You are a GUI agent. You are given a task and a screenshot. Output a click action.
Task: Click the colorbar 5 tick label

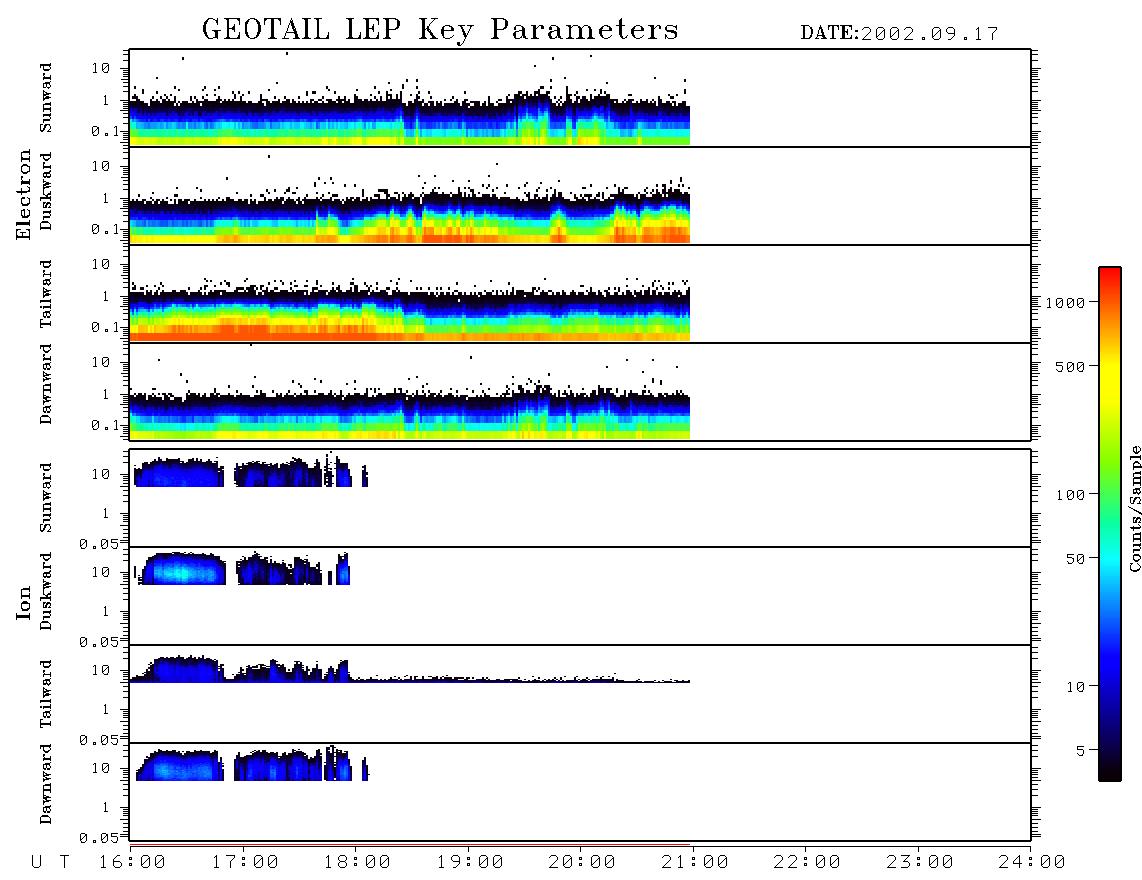click(1080, 751)
